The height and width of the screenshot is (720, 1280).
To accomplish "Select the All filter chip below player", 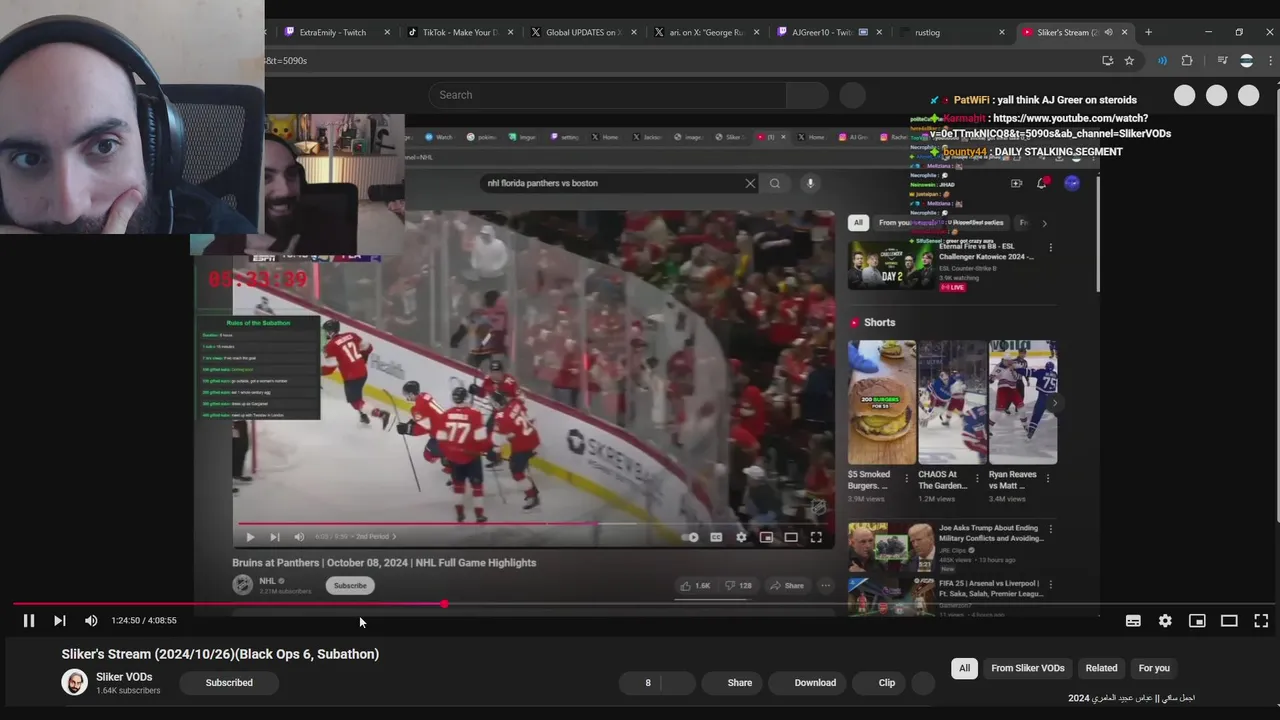I will (x=964, y=668).
